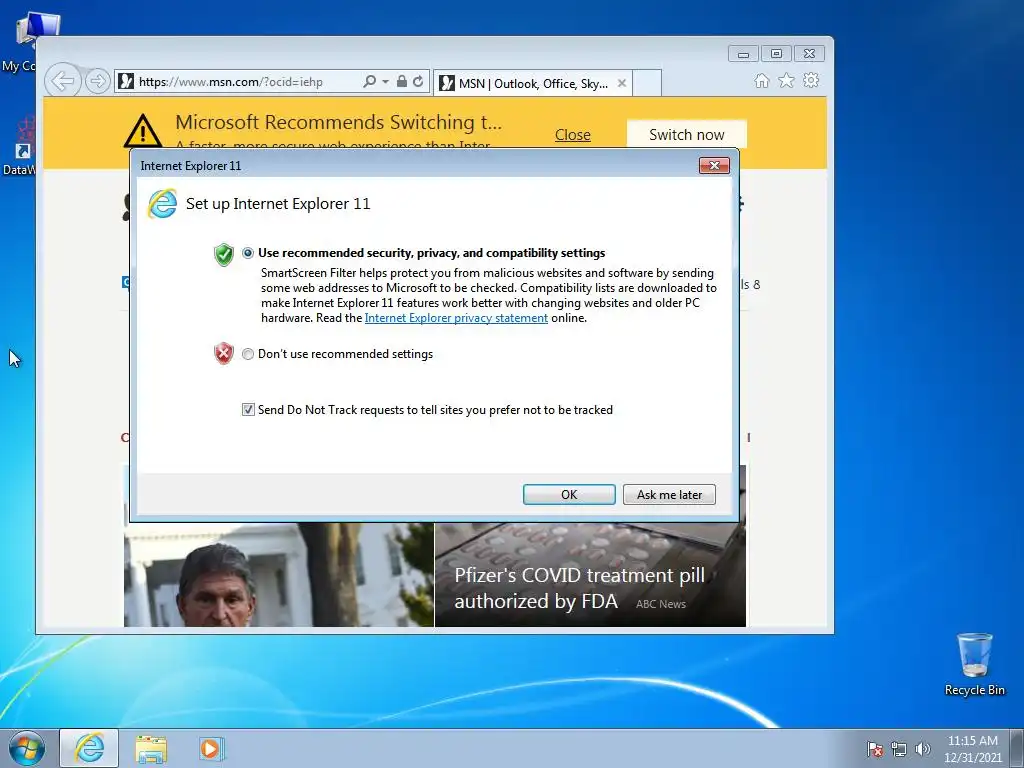Open the Tools gear menu
This screenshot has height=768, width=1024.
tap(811, 80)
